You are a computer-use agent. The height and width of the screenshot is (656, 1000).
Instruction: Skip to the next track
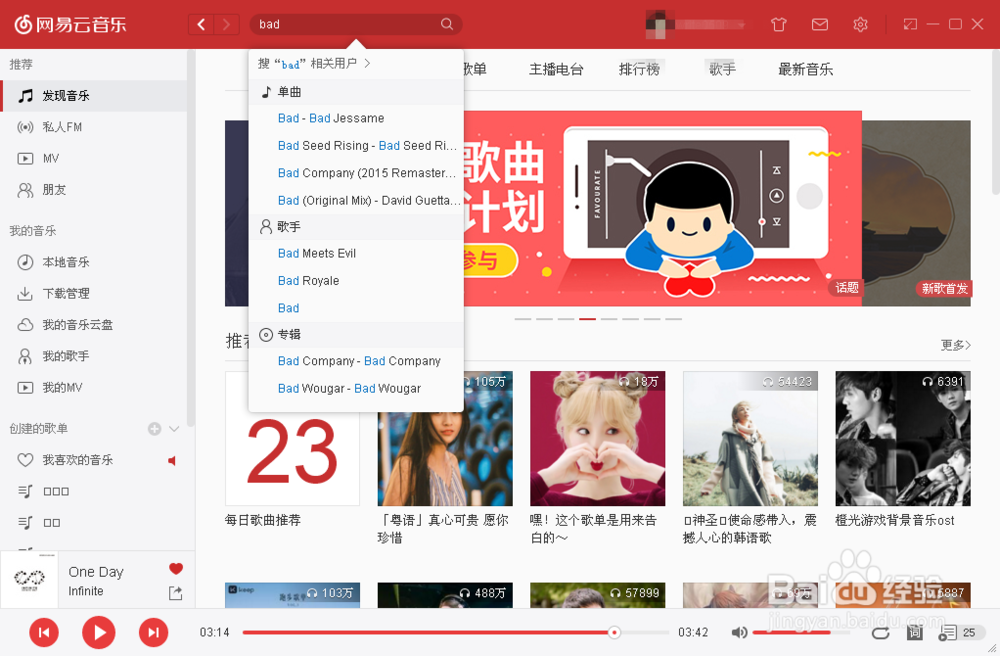154,632
